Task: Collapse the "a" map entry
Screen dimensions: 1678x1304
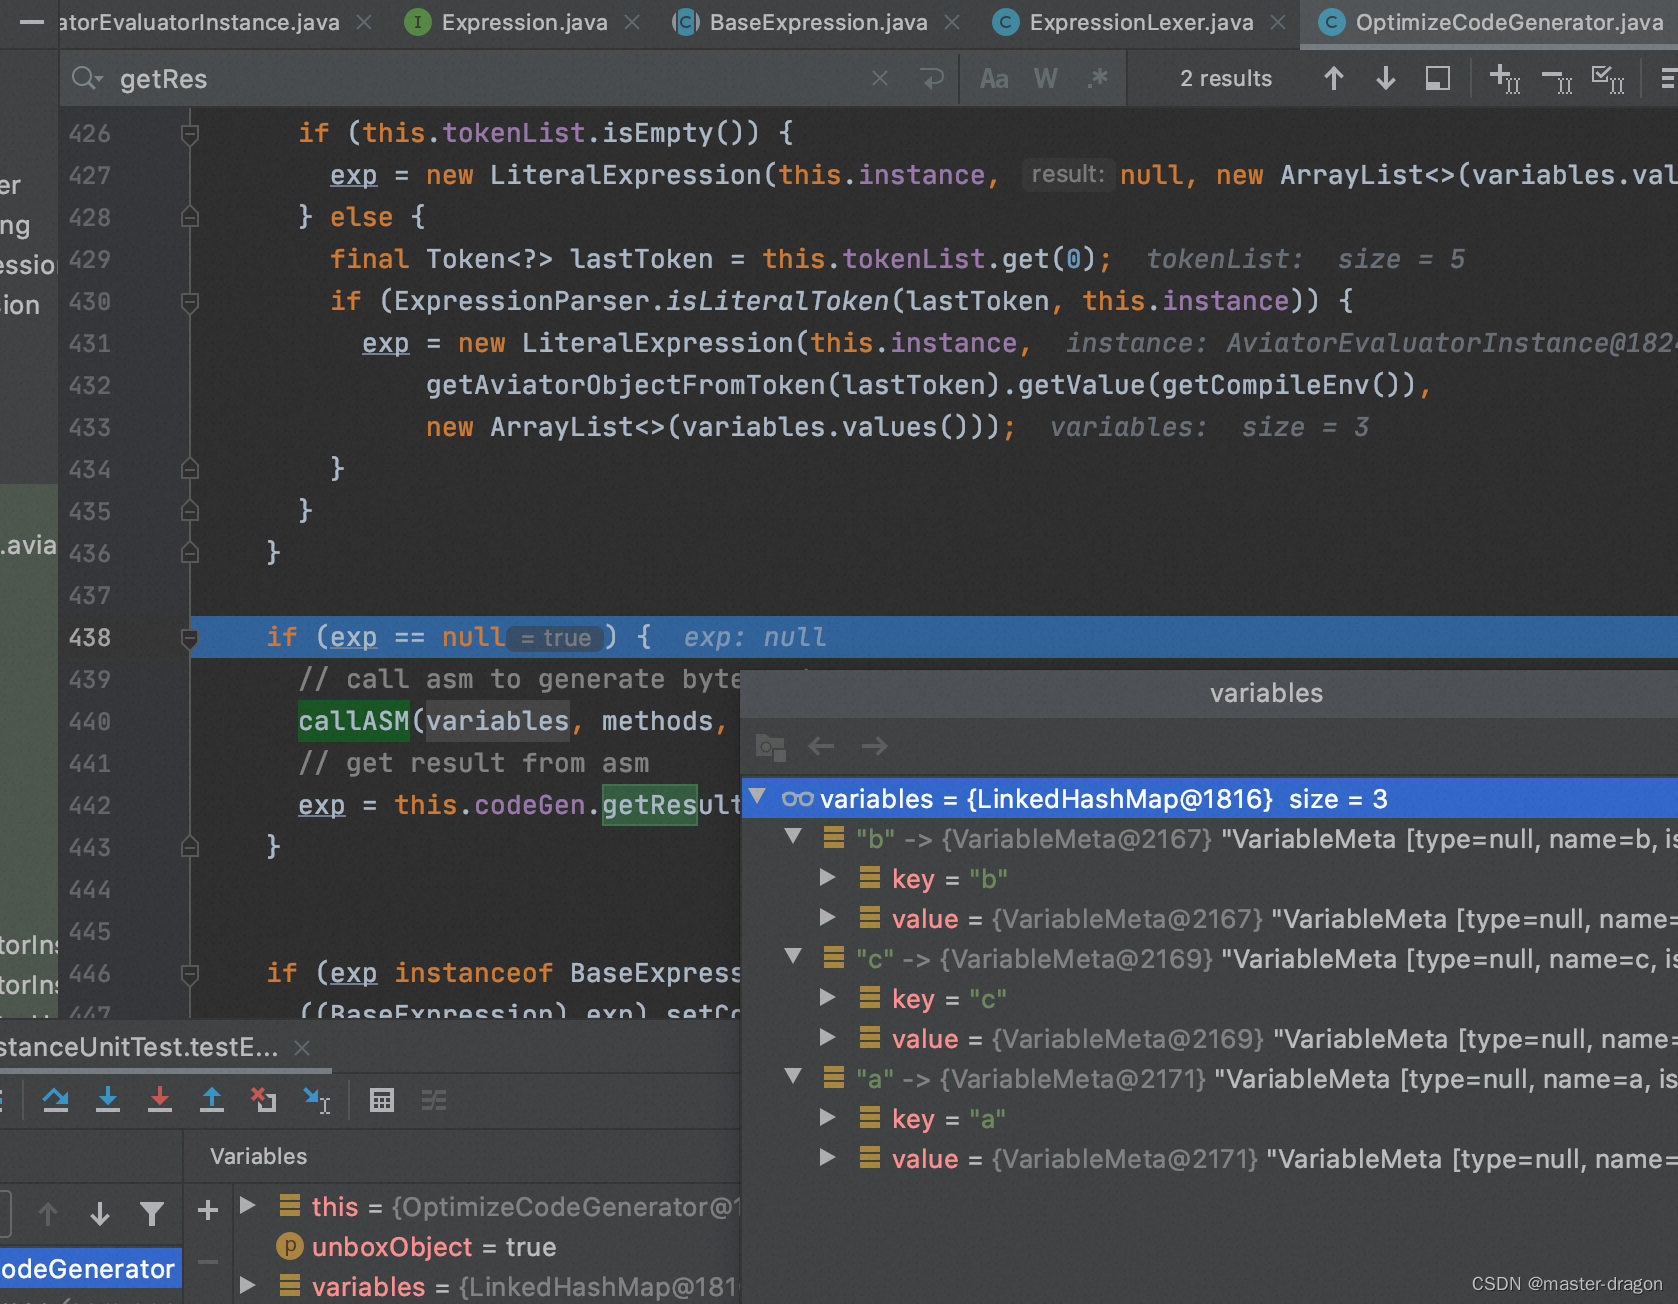Action: point(793,1077)
